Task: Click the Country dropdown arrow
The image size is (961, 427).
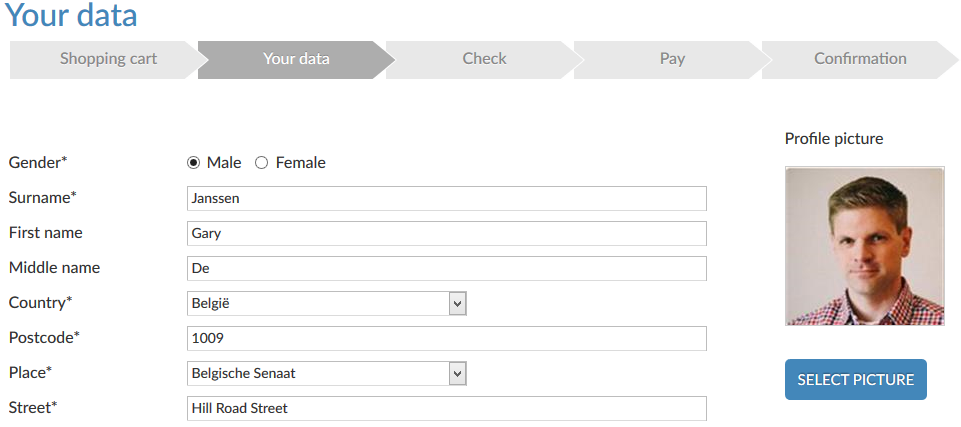Action: tap(457, 303)
